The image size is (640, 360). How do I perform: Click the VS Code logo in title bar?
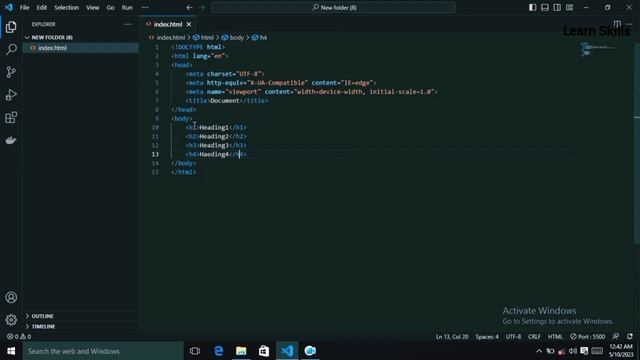click(x=9, y=7)
